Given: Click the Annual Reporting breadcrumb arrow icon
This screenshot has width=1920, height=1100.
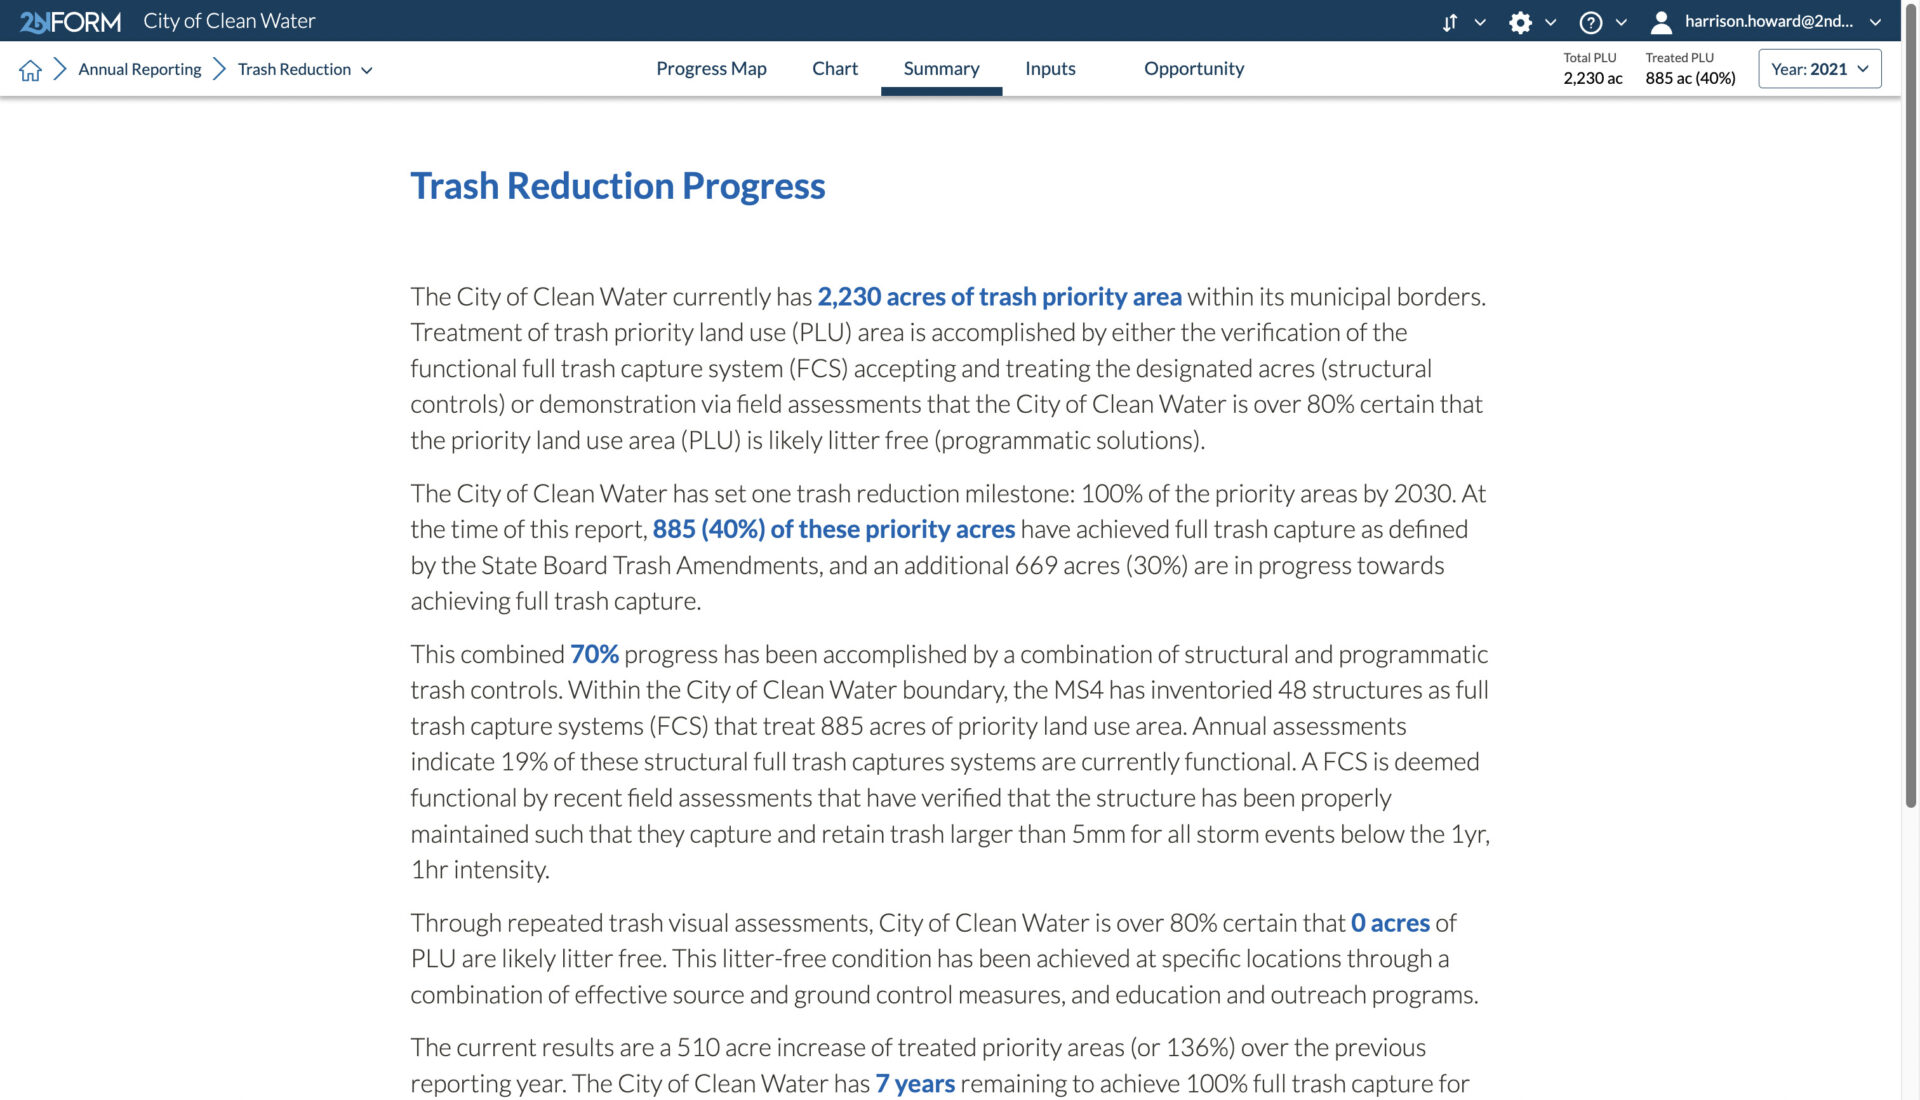Looking at the screenshot, I should (220, 67).
